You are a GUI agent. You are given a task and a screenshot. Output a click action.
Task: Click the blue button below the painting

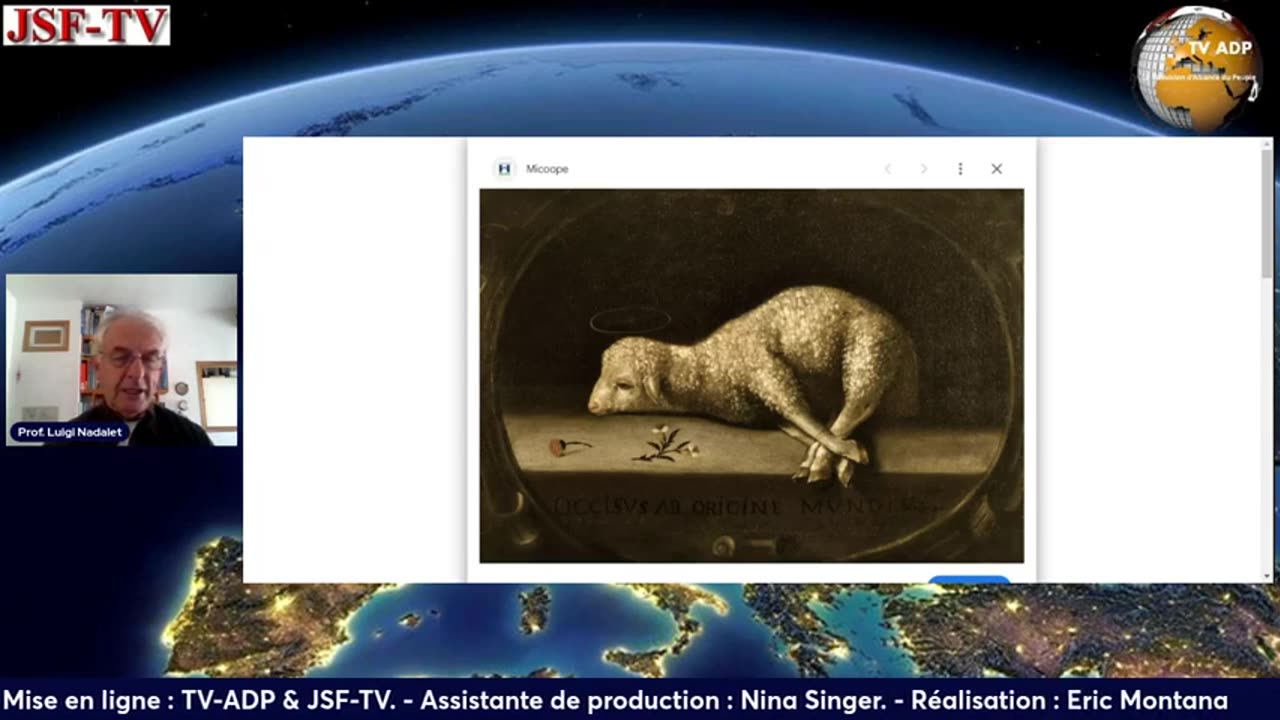pyautogui.click(x=969, y=578)
